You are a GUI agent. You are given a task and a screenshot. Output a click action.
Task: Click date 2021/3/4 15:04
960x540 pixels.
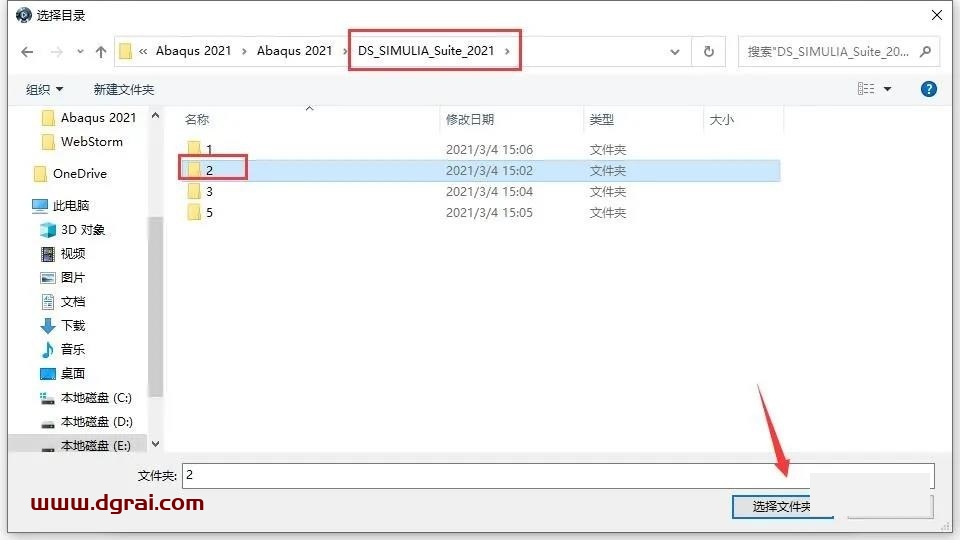coord(489,192)
